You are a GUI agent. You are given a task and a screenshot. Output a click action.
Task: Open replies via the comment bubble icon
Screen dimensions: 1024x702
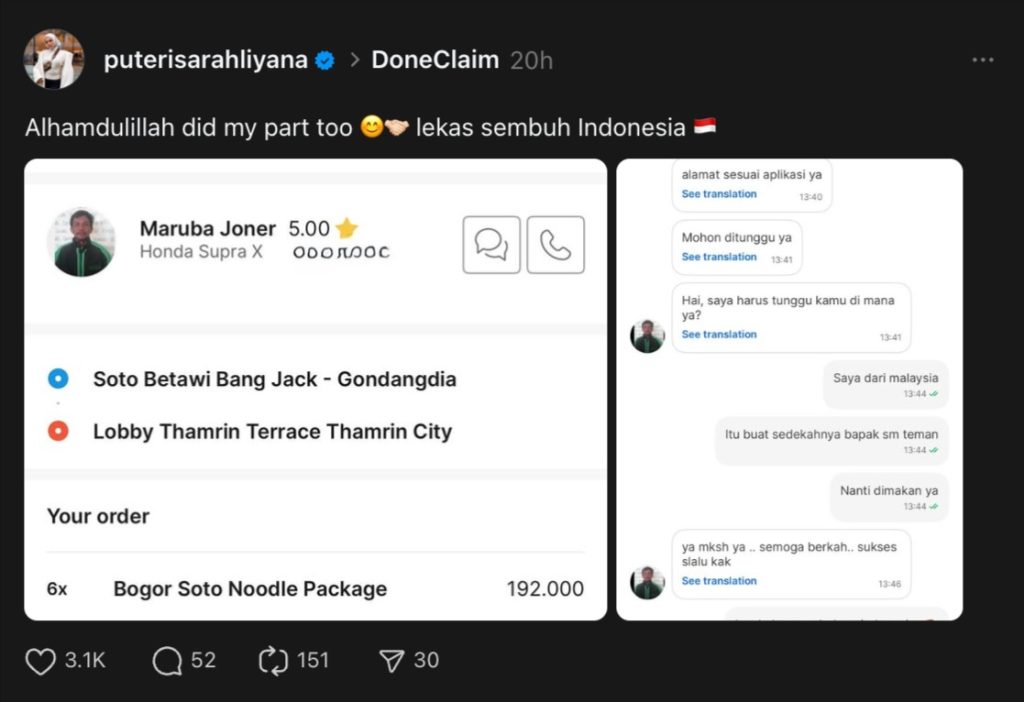(x=167, y=661)
